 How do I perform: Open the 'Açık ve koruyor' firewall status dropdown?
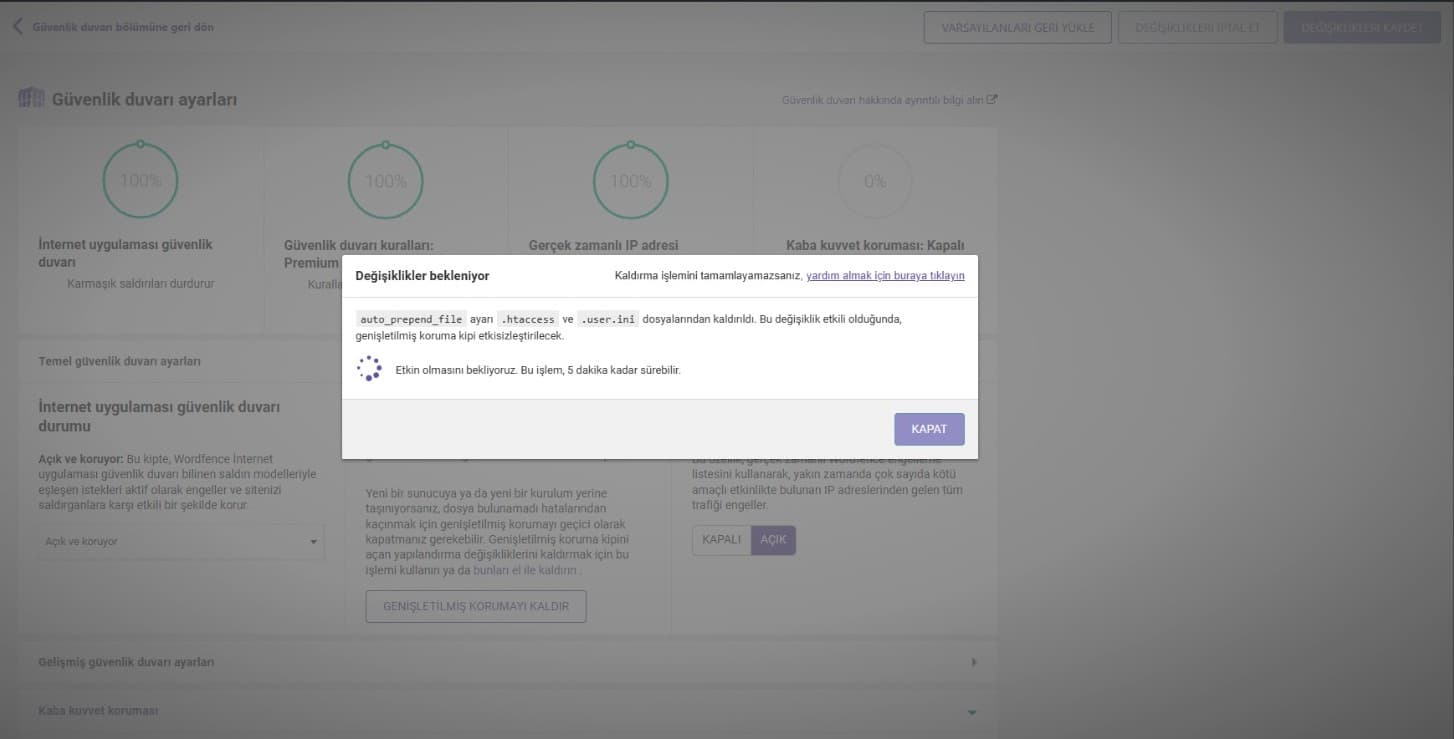[181, 542]
